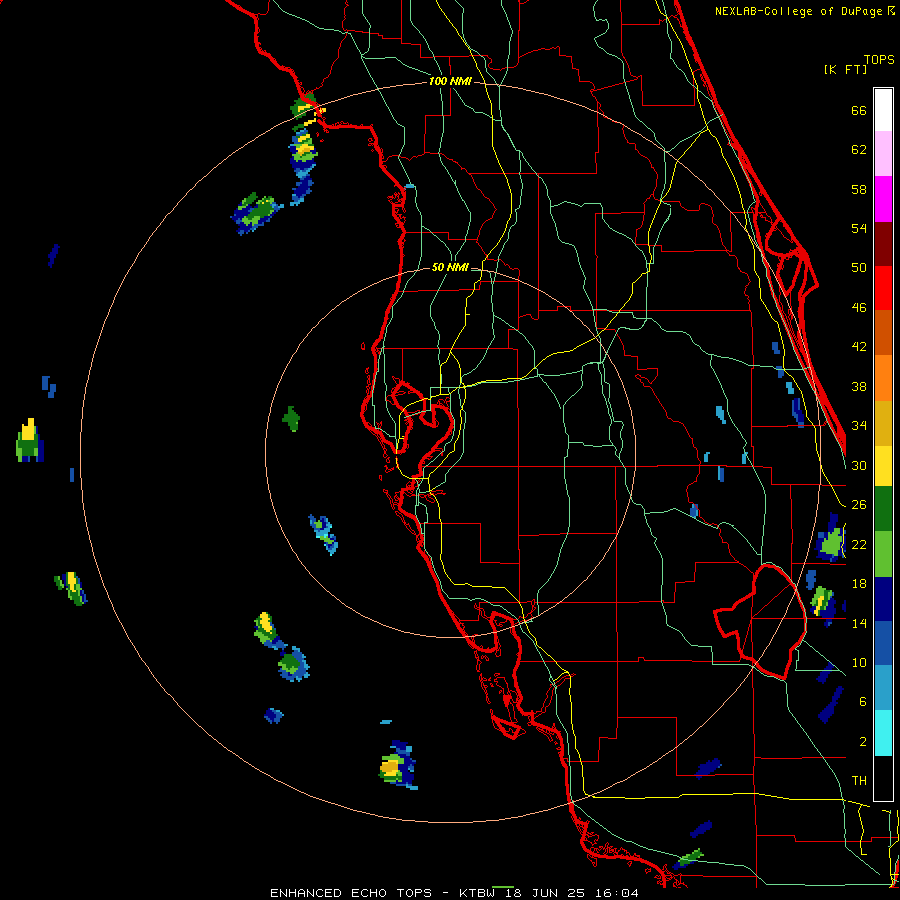This screenshot has width=900, height=900.
Task: Click the ENHANCED ECHO TOPS caption text
Action: click(351, 893)
